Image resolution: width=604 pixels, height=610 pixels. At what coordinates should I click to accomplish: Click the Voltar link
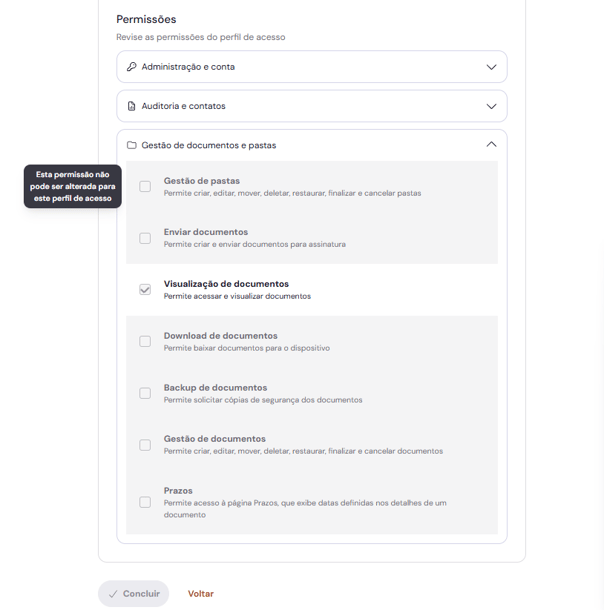(x=201, y=594)
